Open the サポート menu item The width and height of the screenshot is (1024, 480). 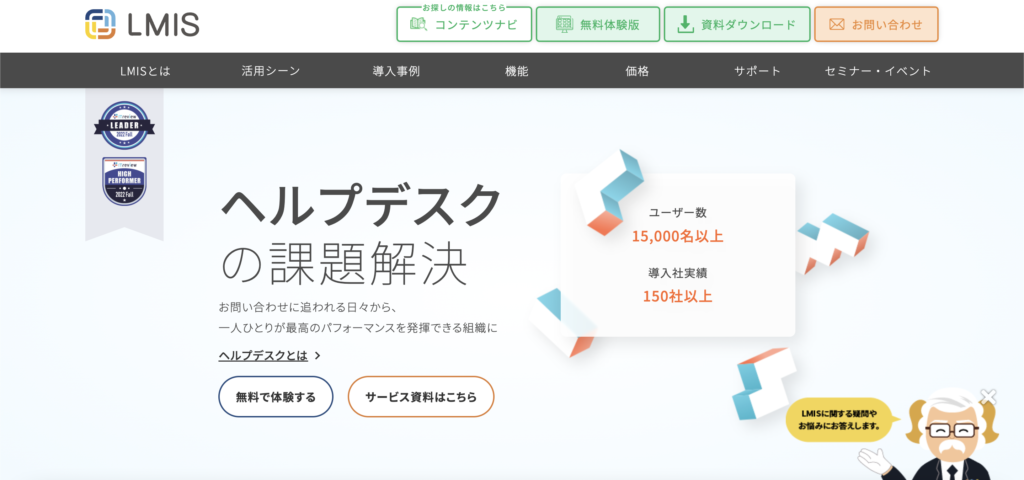pyautogui.click(x=757, y=71)
